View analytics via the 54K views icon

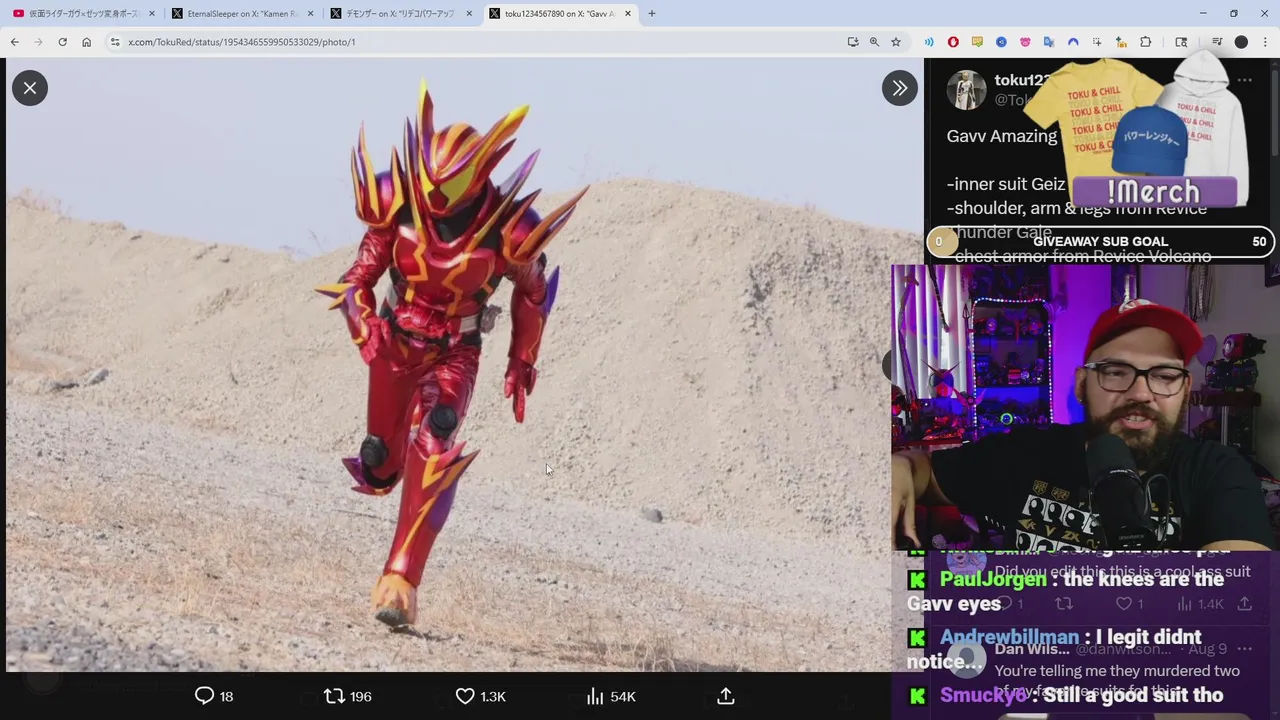coord(610,696)
